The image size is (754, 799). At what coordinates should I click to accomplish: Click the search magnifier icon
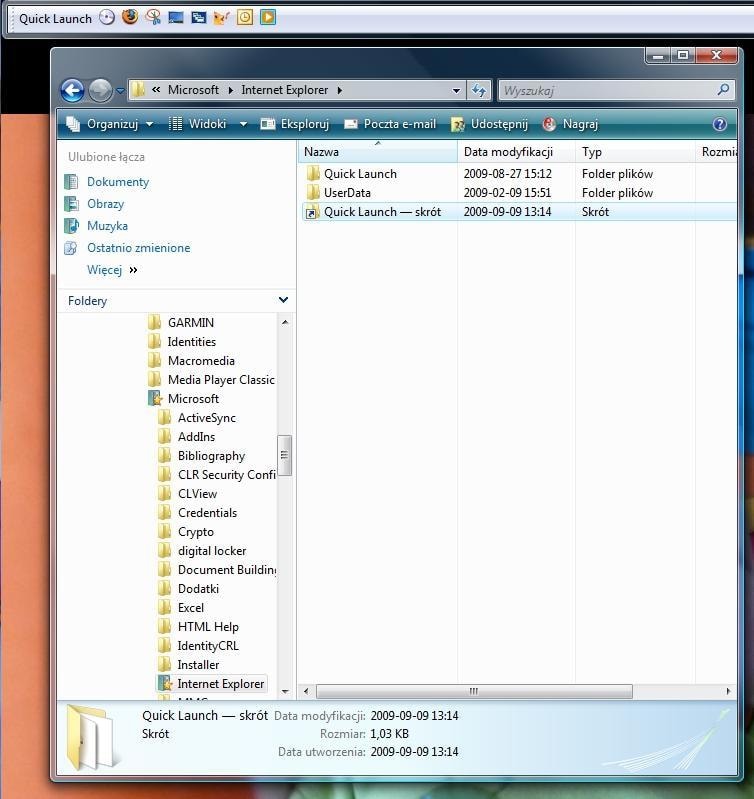pyautogui.click(x=723, y=90)
